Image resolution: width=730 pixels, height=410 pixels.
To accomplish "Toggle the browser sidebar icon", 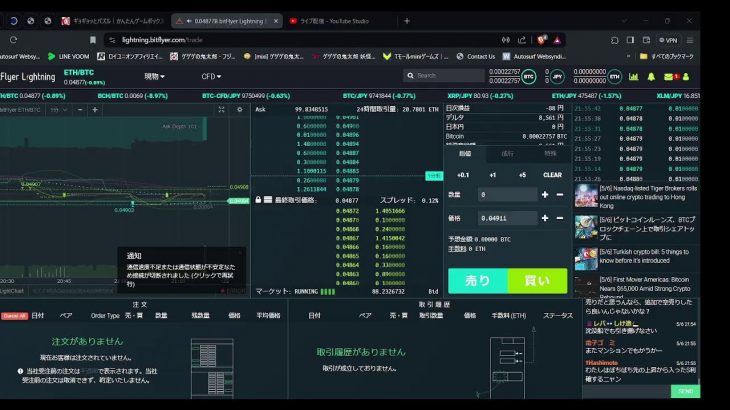I will pyautogui.click(x=630, y=40).
